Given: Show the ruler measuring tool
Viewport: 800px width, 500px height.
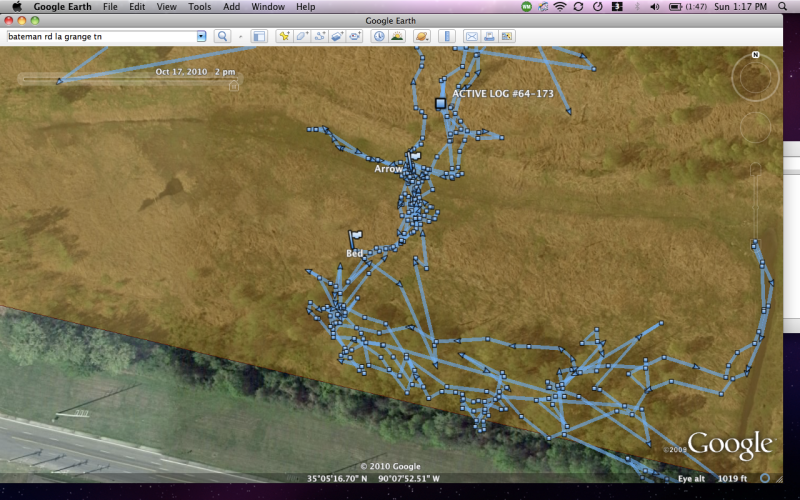Looking at the screenshot, I should pyautogui.click(x=447, y=36).
